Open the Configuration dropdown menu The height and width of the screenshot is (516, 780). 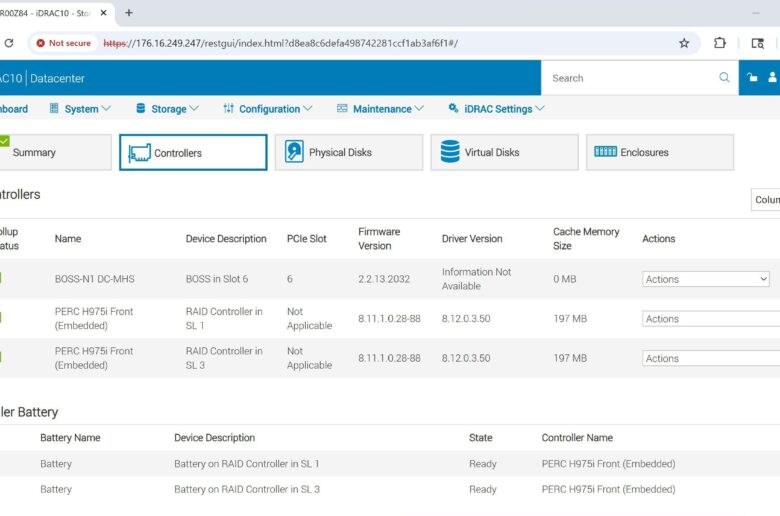[268, 109]
